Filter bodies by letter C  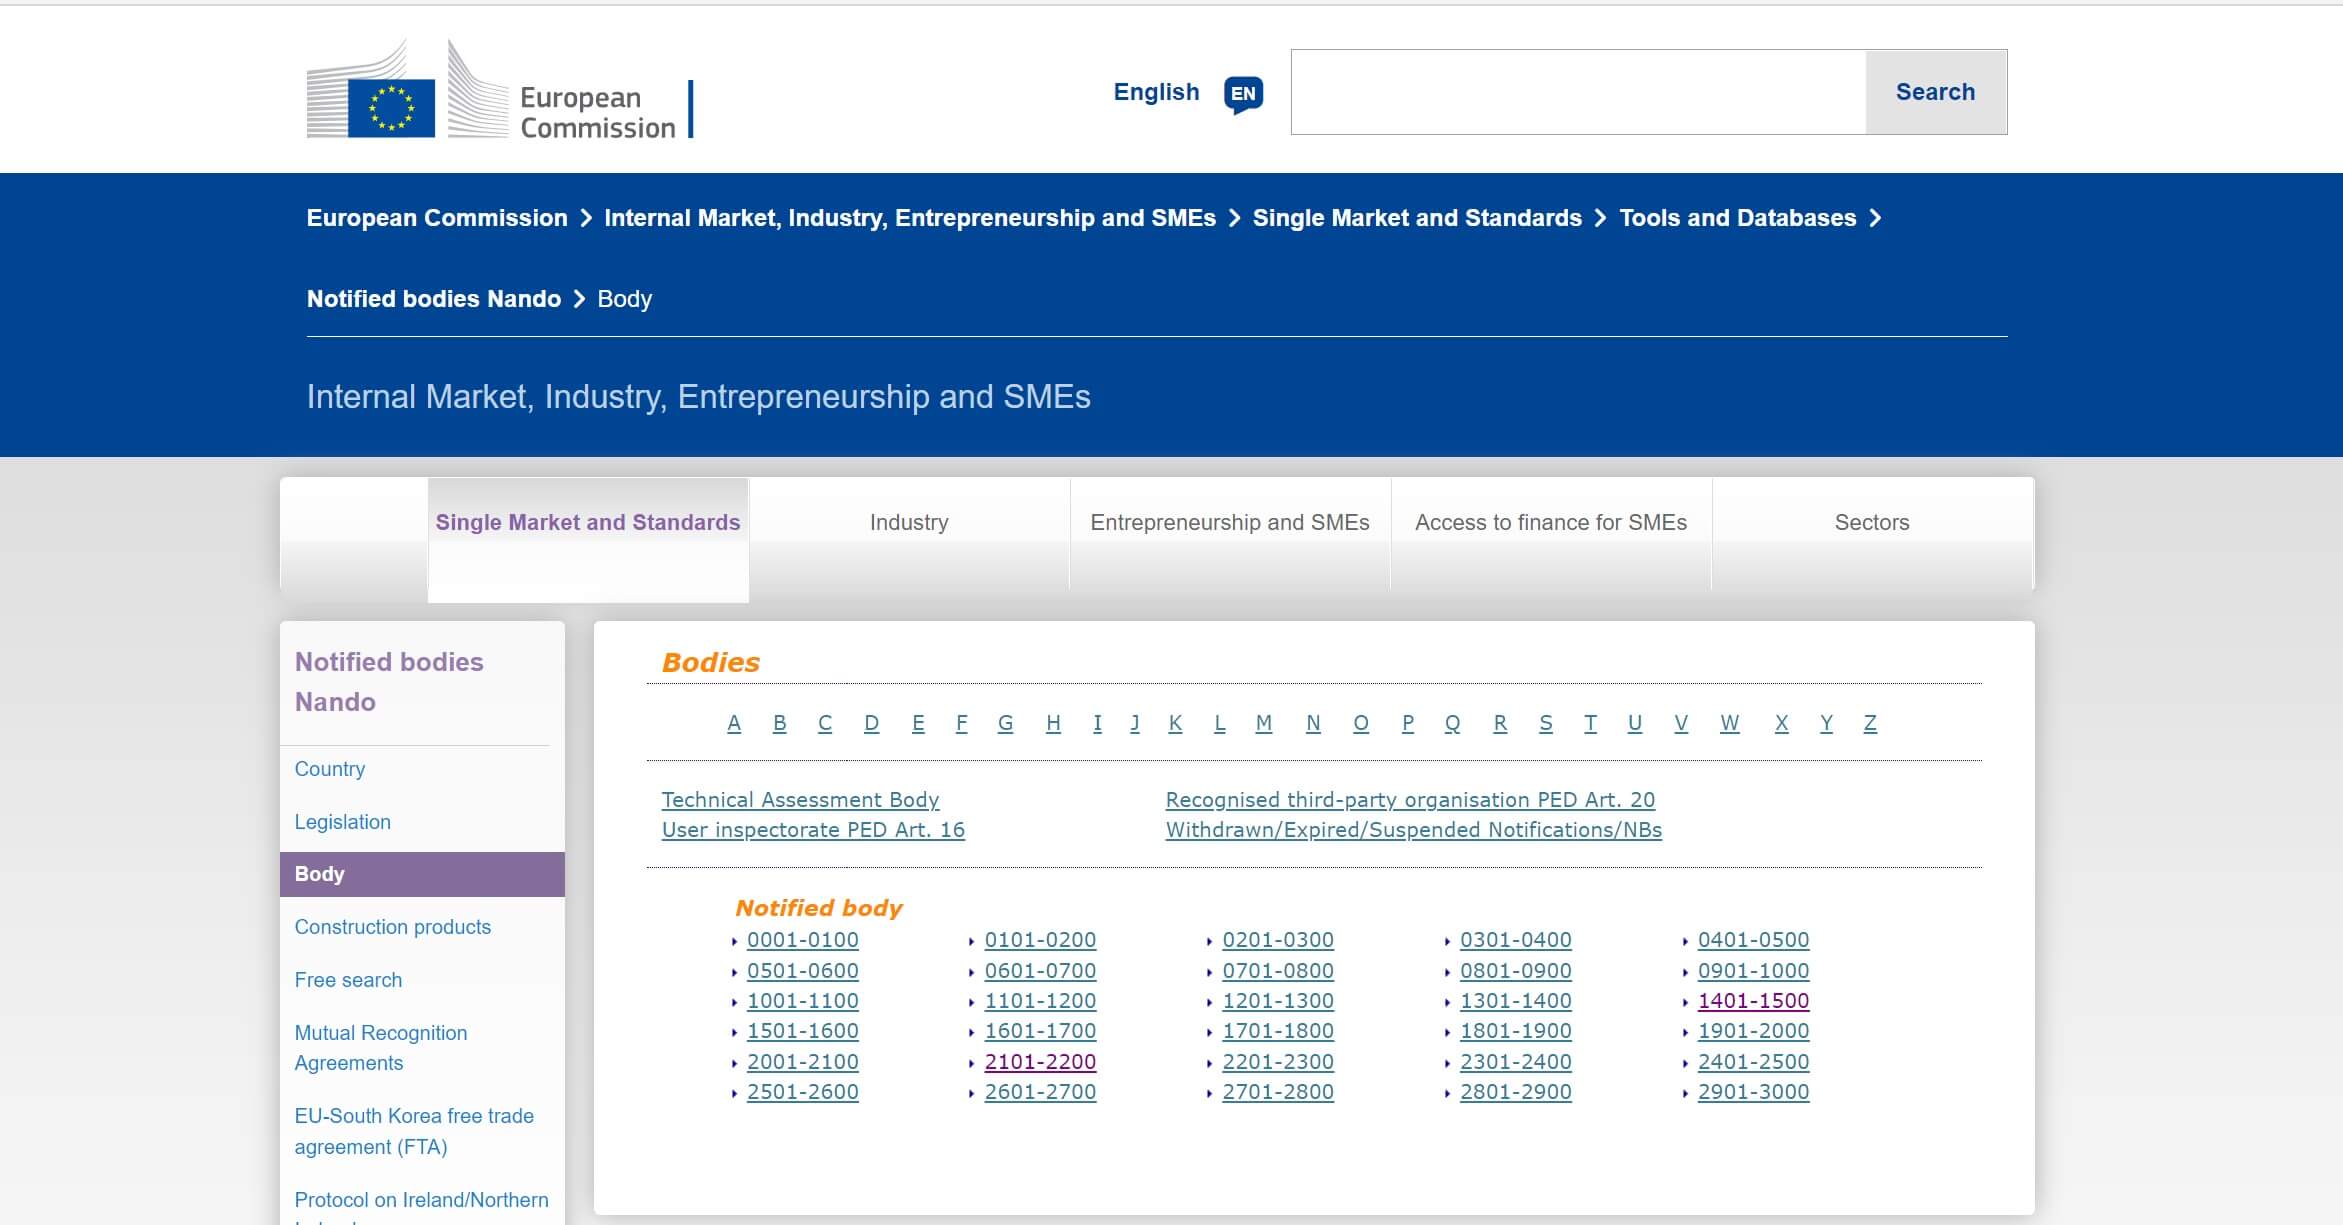click(825, 723)
